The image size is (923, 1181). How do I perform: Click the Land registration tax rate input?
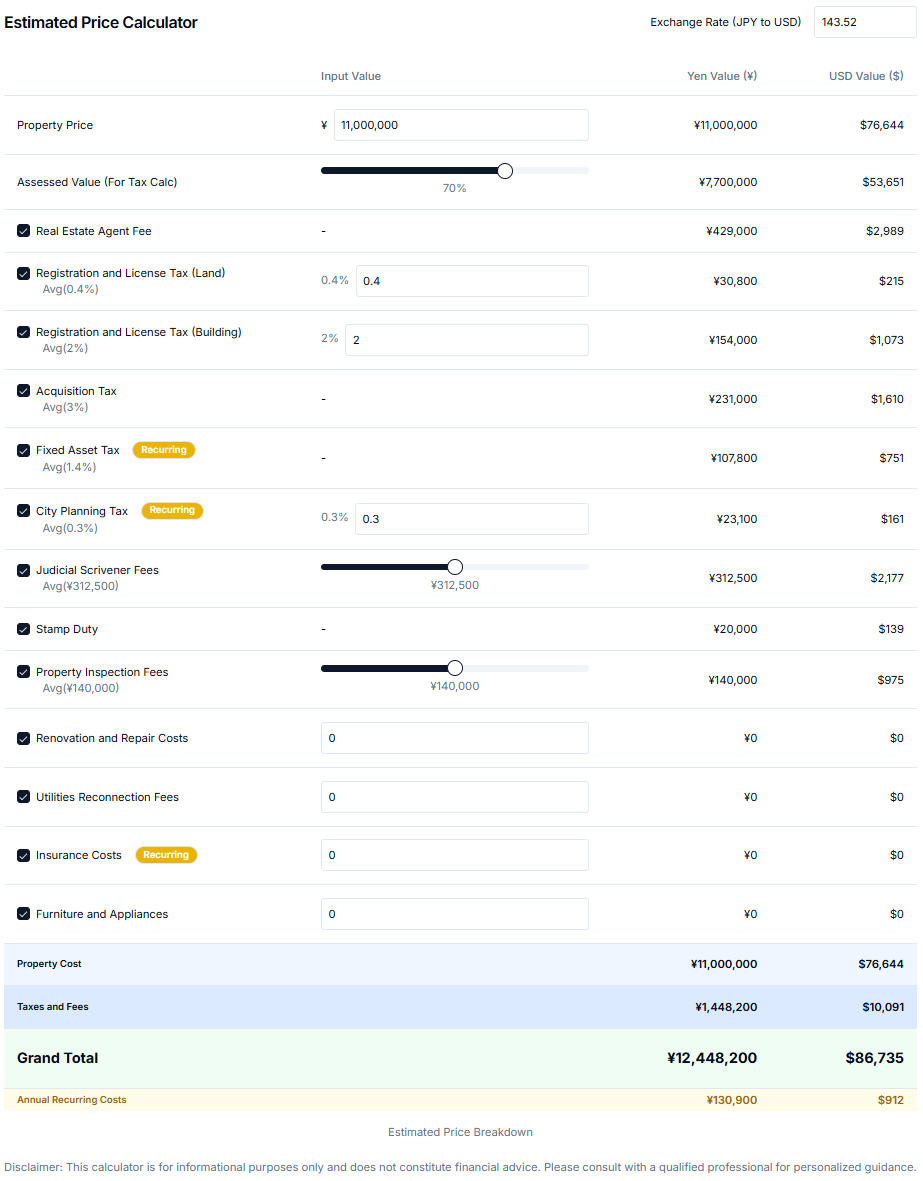[x=472, y=281]
